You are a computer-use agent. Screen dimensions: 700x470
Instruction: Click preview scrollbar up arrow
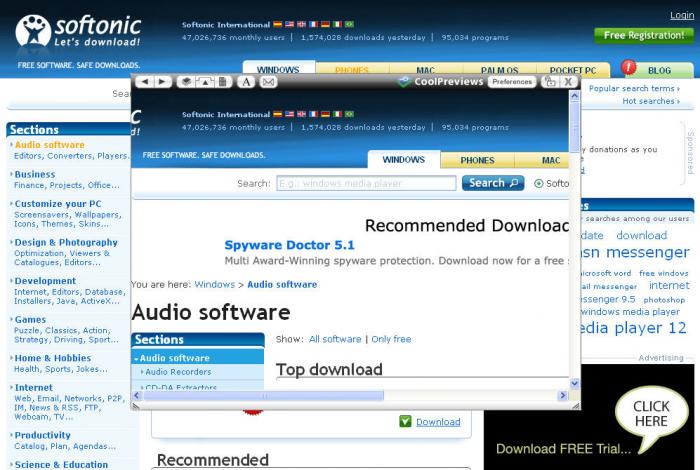[x=575, y=96]
